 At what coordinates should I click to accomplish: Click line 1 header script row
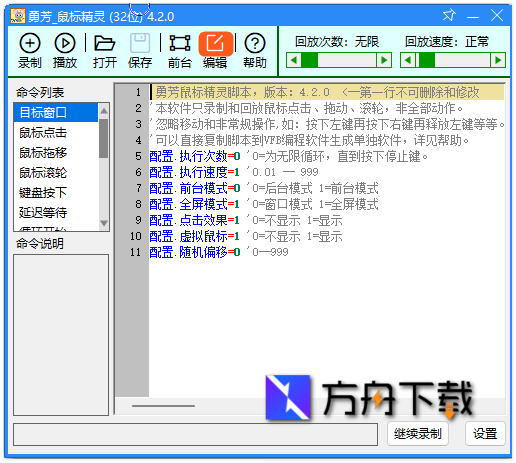pyautogui.click(x=327, y=92)
